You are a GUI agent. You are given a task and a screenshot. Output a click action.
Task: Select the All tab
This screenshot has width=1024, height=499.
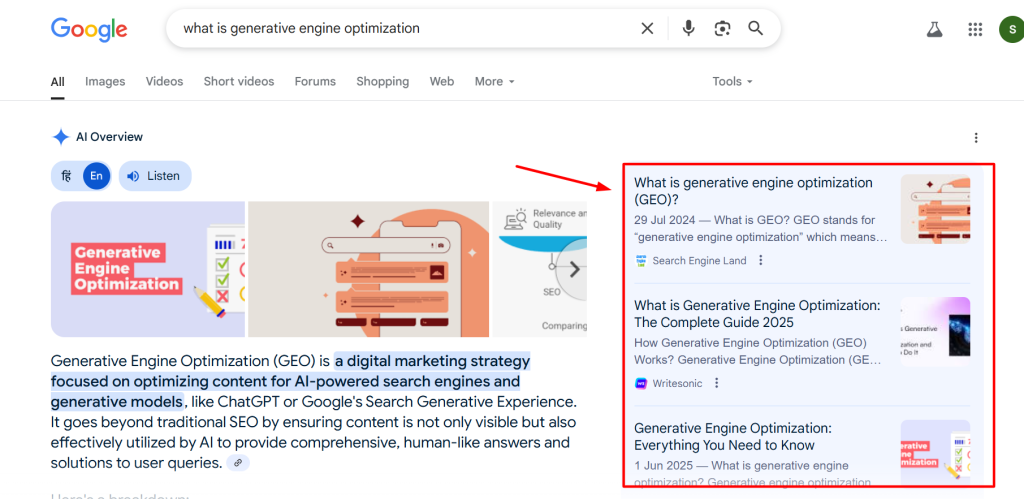click(x=57, y=82)
